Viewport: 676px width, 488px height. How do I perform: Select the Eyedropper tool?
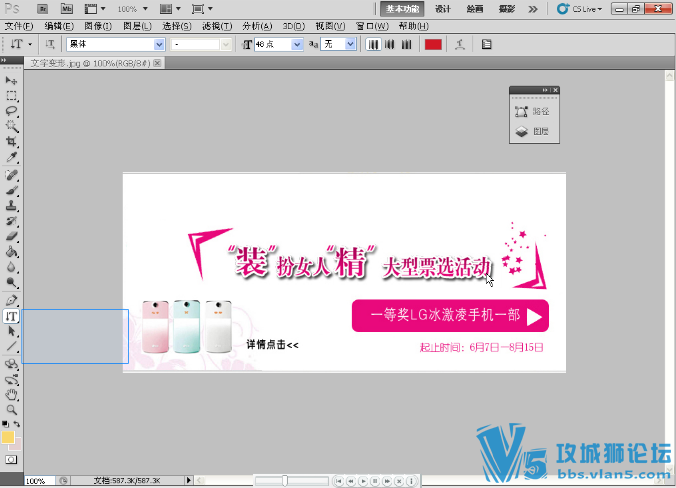[x=11, y=157]
